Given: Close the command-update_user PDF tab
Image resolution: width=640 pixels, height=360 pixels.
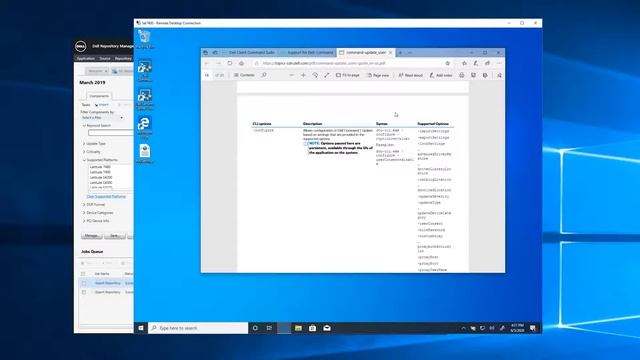Looking at the screenshot, I should click(x=391, y=53).
